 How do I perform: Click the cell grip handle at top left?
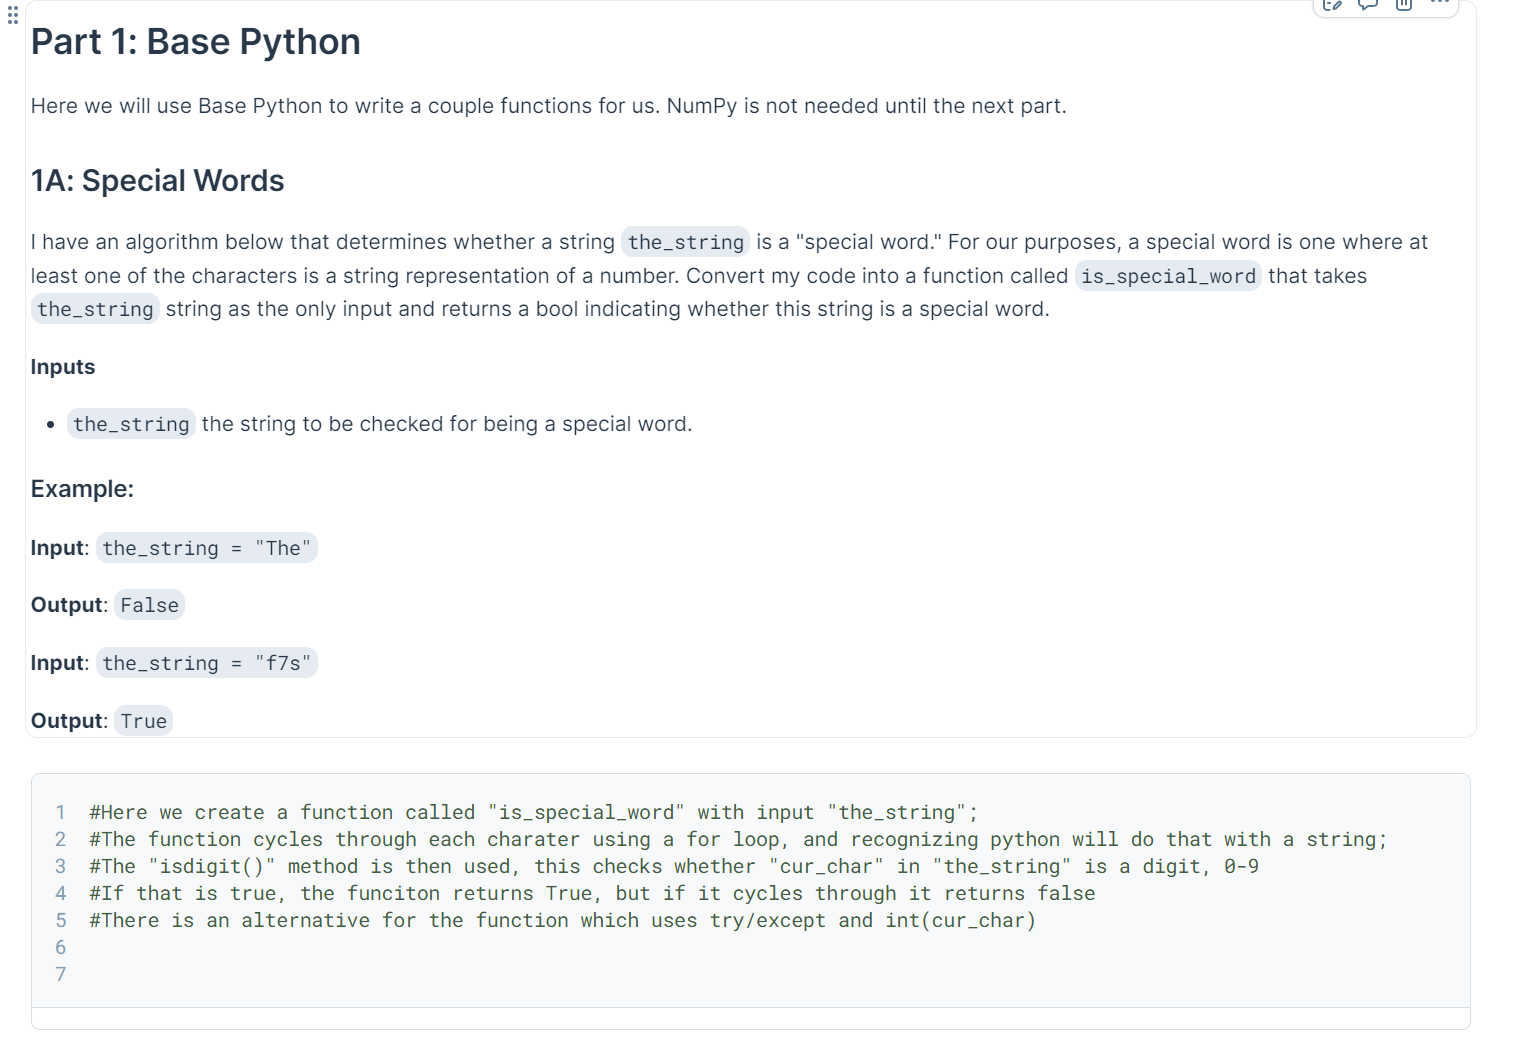(11, 15)
